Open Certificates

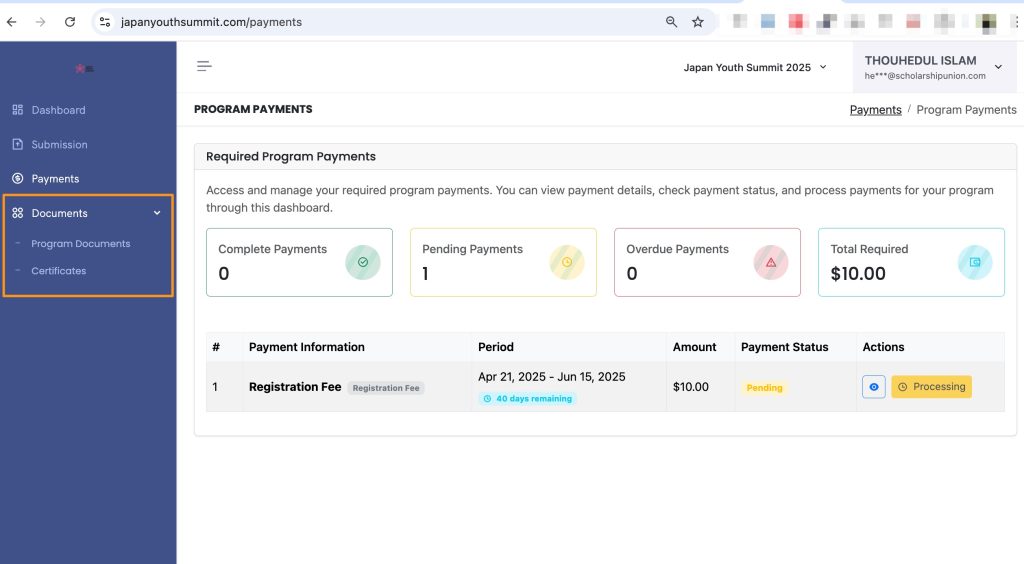click(x=59, y=271)
